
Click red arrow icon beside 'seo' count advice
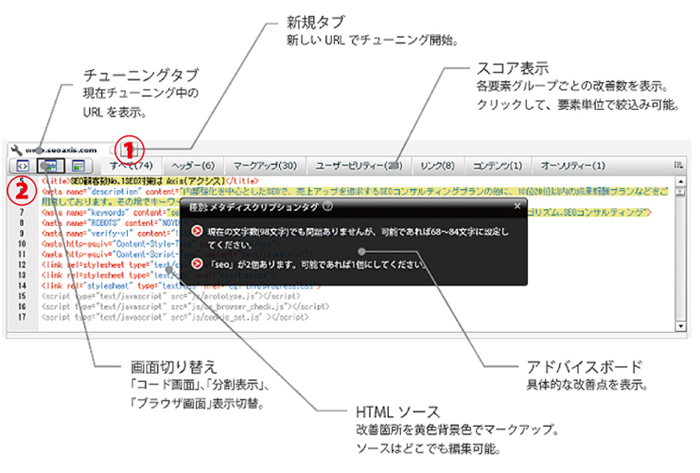(x=197, y=265)
